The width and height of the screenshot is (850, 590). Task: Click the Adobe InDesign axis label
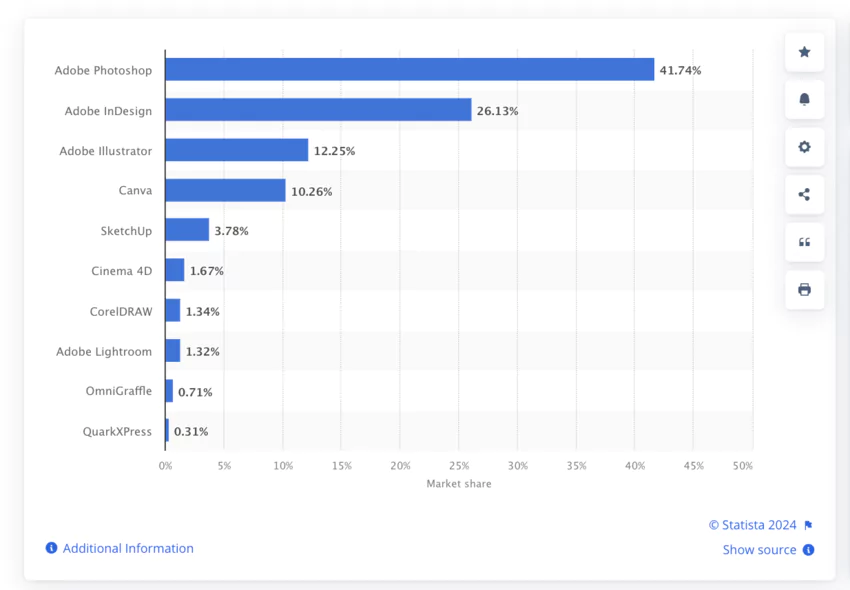click(110, 111)
